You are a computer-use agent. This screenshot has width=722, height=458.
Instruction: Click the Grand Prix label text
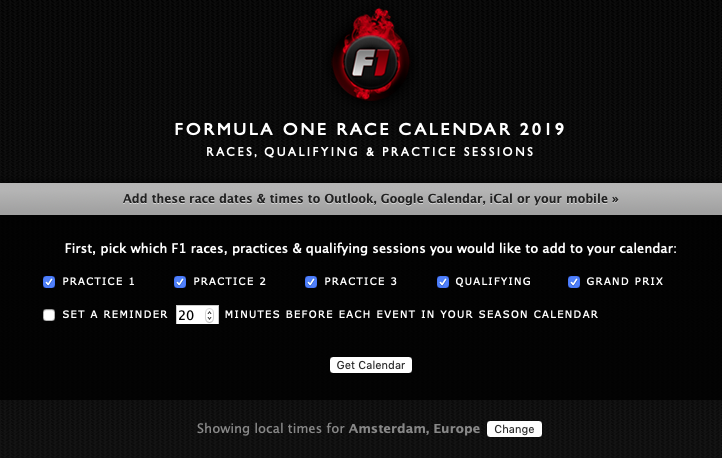(625, 281)
